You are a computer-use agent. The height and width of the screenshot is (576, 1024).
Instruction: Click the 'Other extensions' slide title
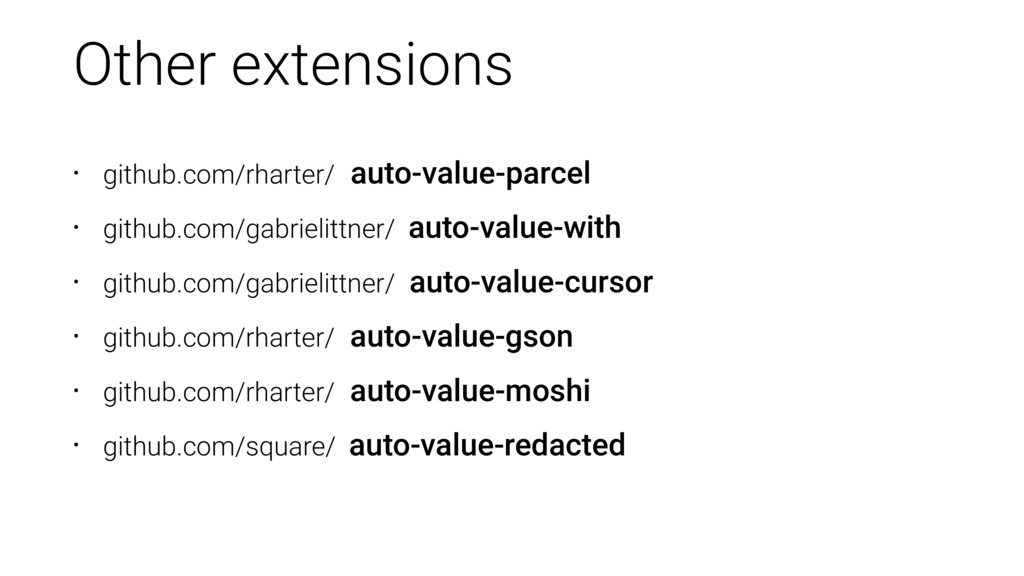click(x=293, y=64)
